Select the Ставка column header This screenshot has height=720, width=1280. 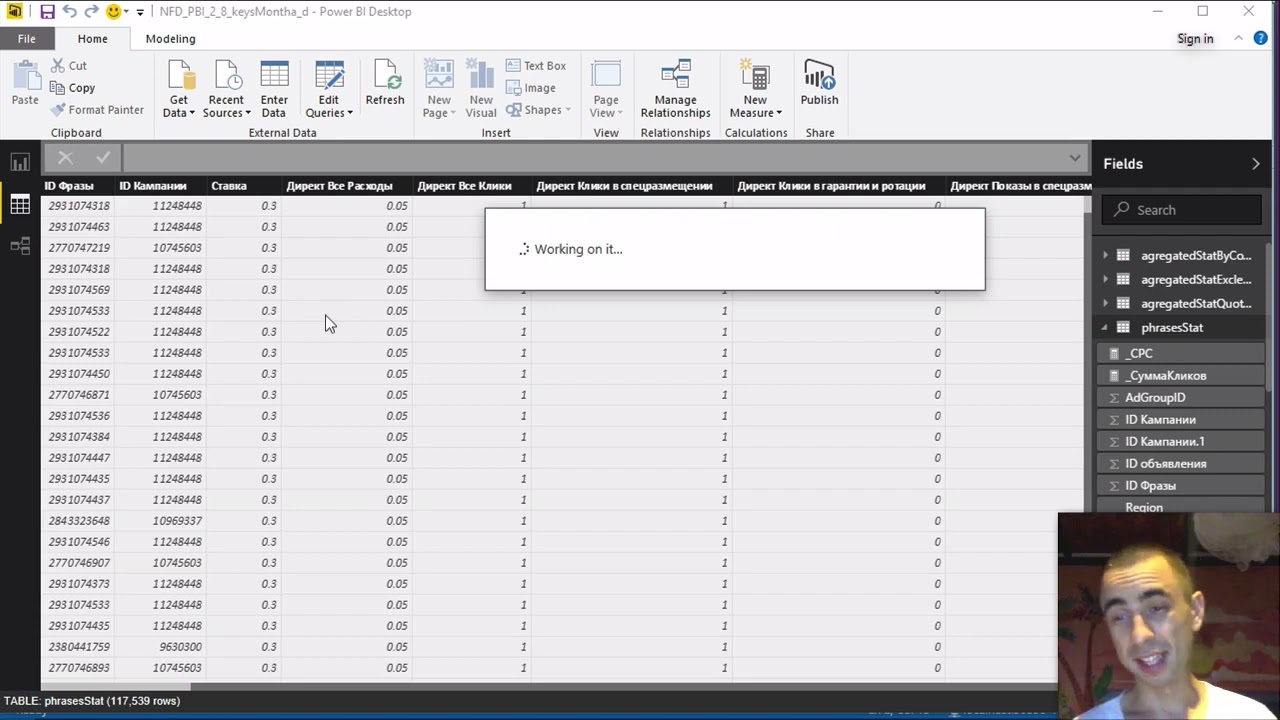(244, 186)
